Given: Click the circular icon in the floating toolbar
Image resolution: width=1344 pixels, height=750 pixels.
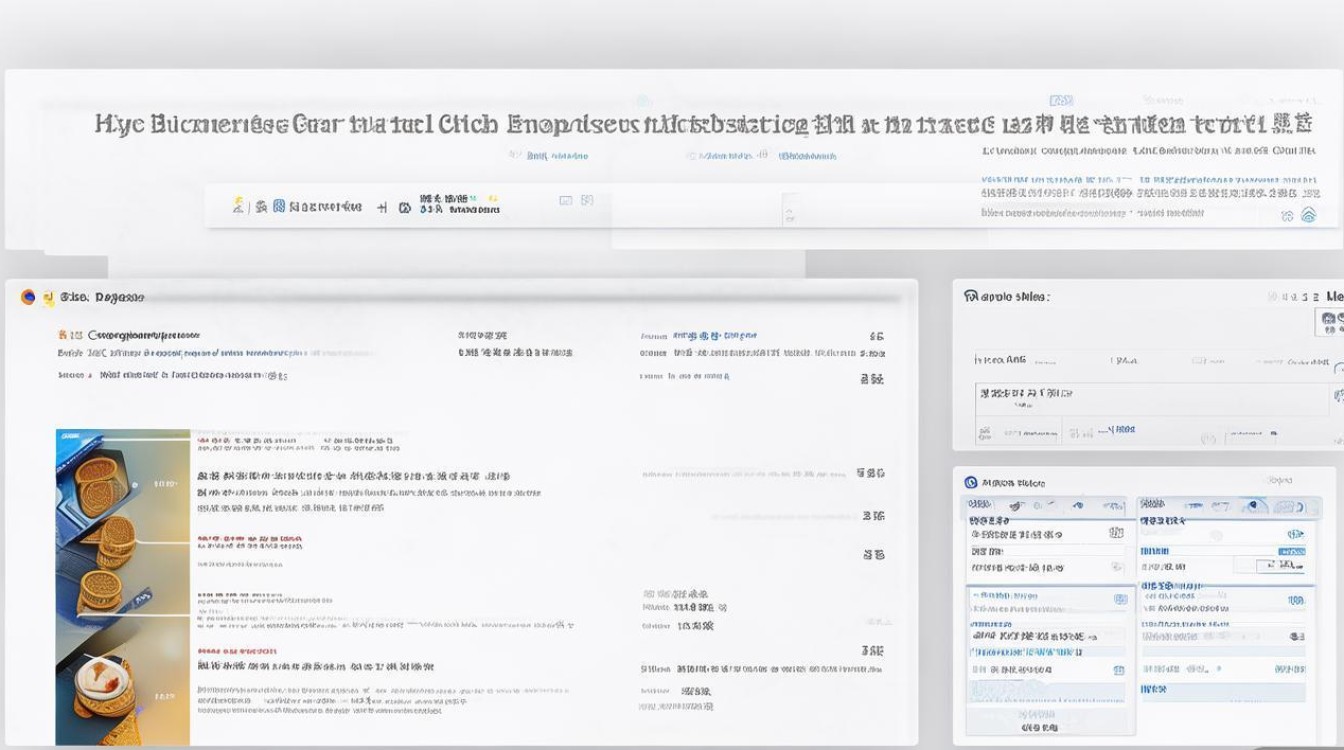Looking at the screenshot, I should click(404, 207).
